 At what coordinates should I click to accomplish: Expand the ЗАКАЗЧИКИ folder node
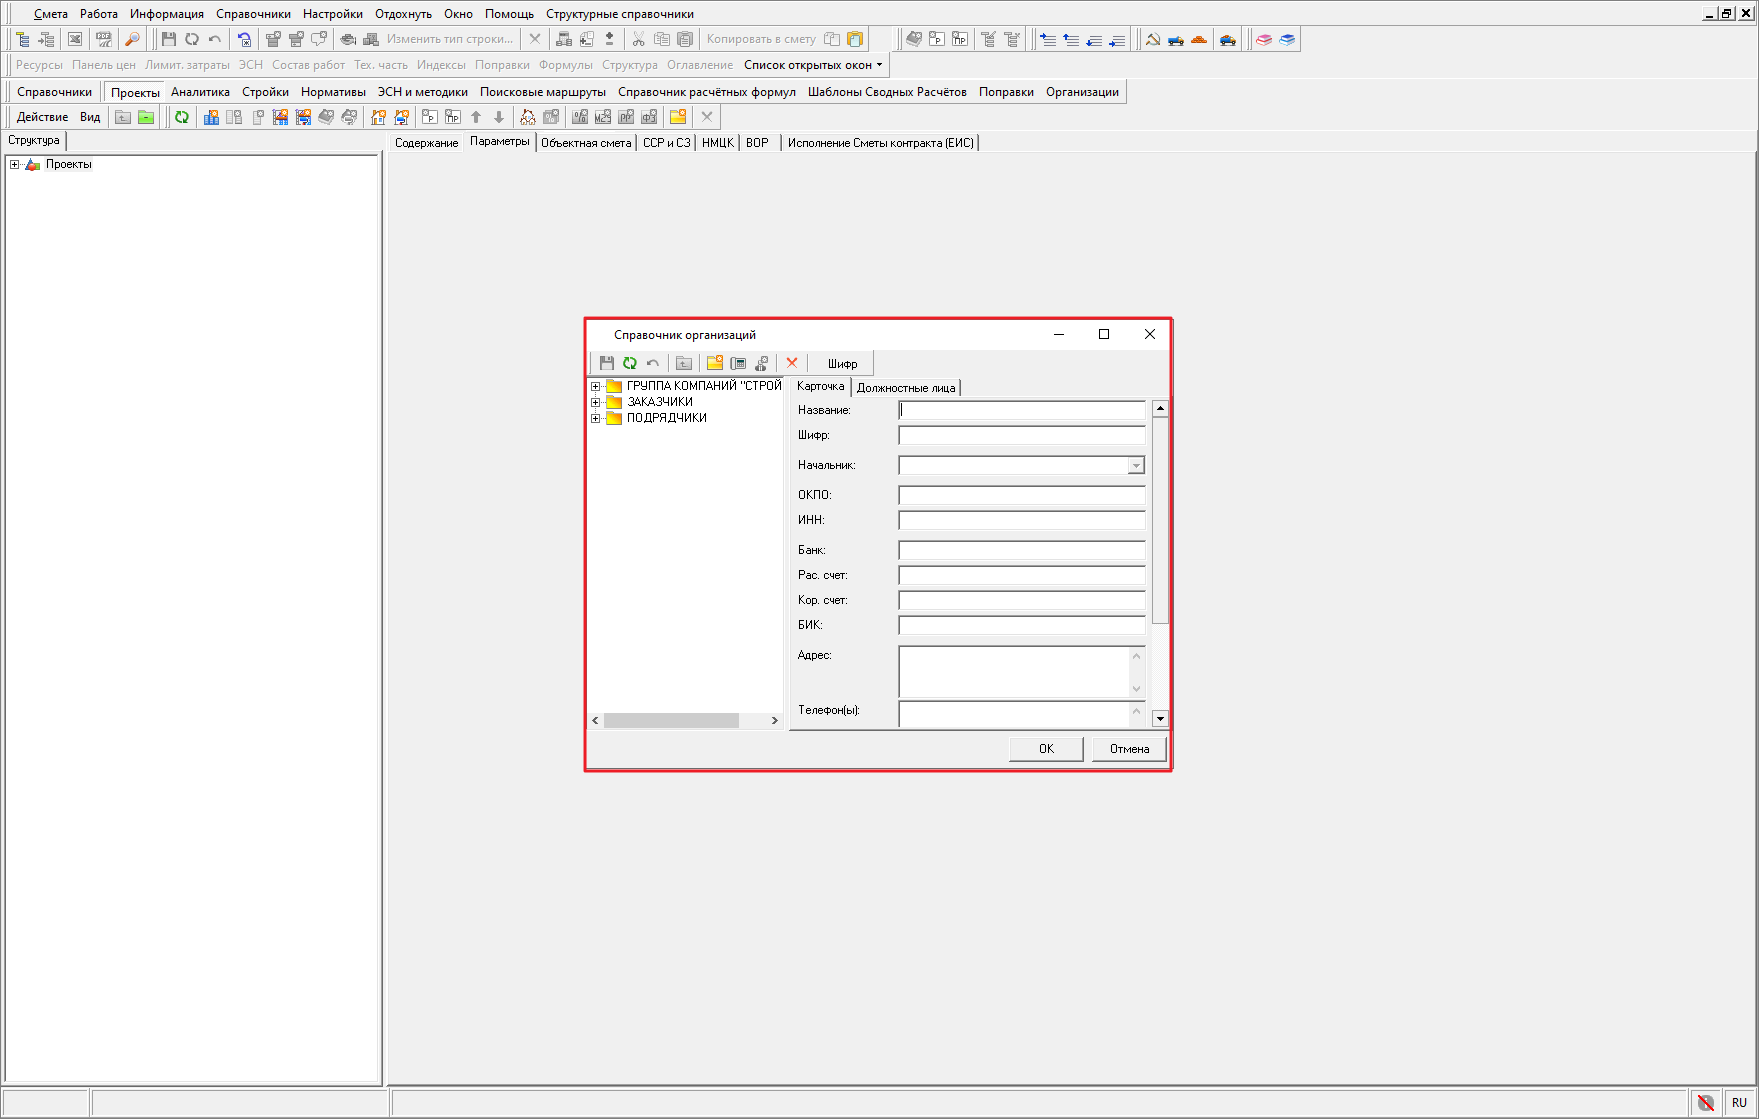coord(596,402)
